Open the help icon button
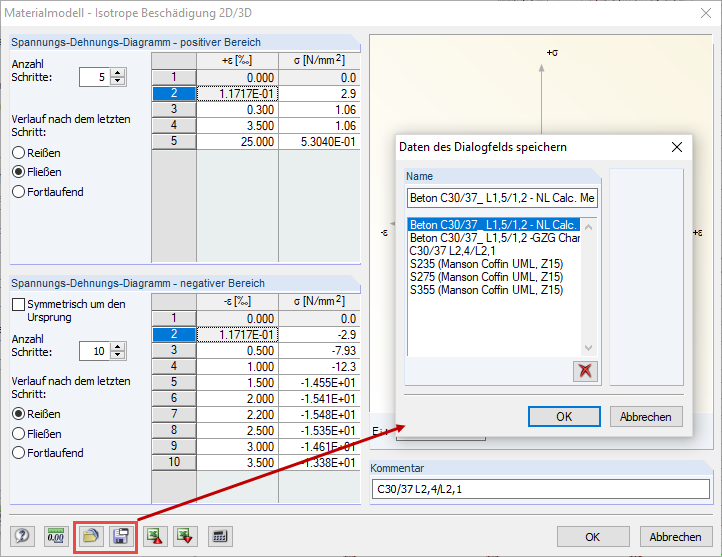The height and width of the screenshot is (557, 722). pyautogui.click(x=22, y=536)
